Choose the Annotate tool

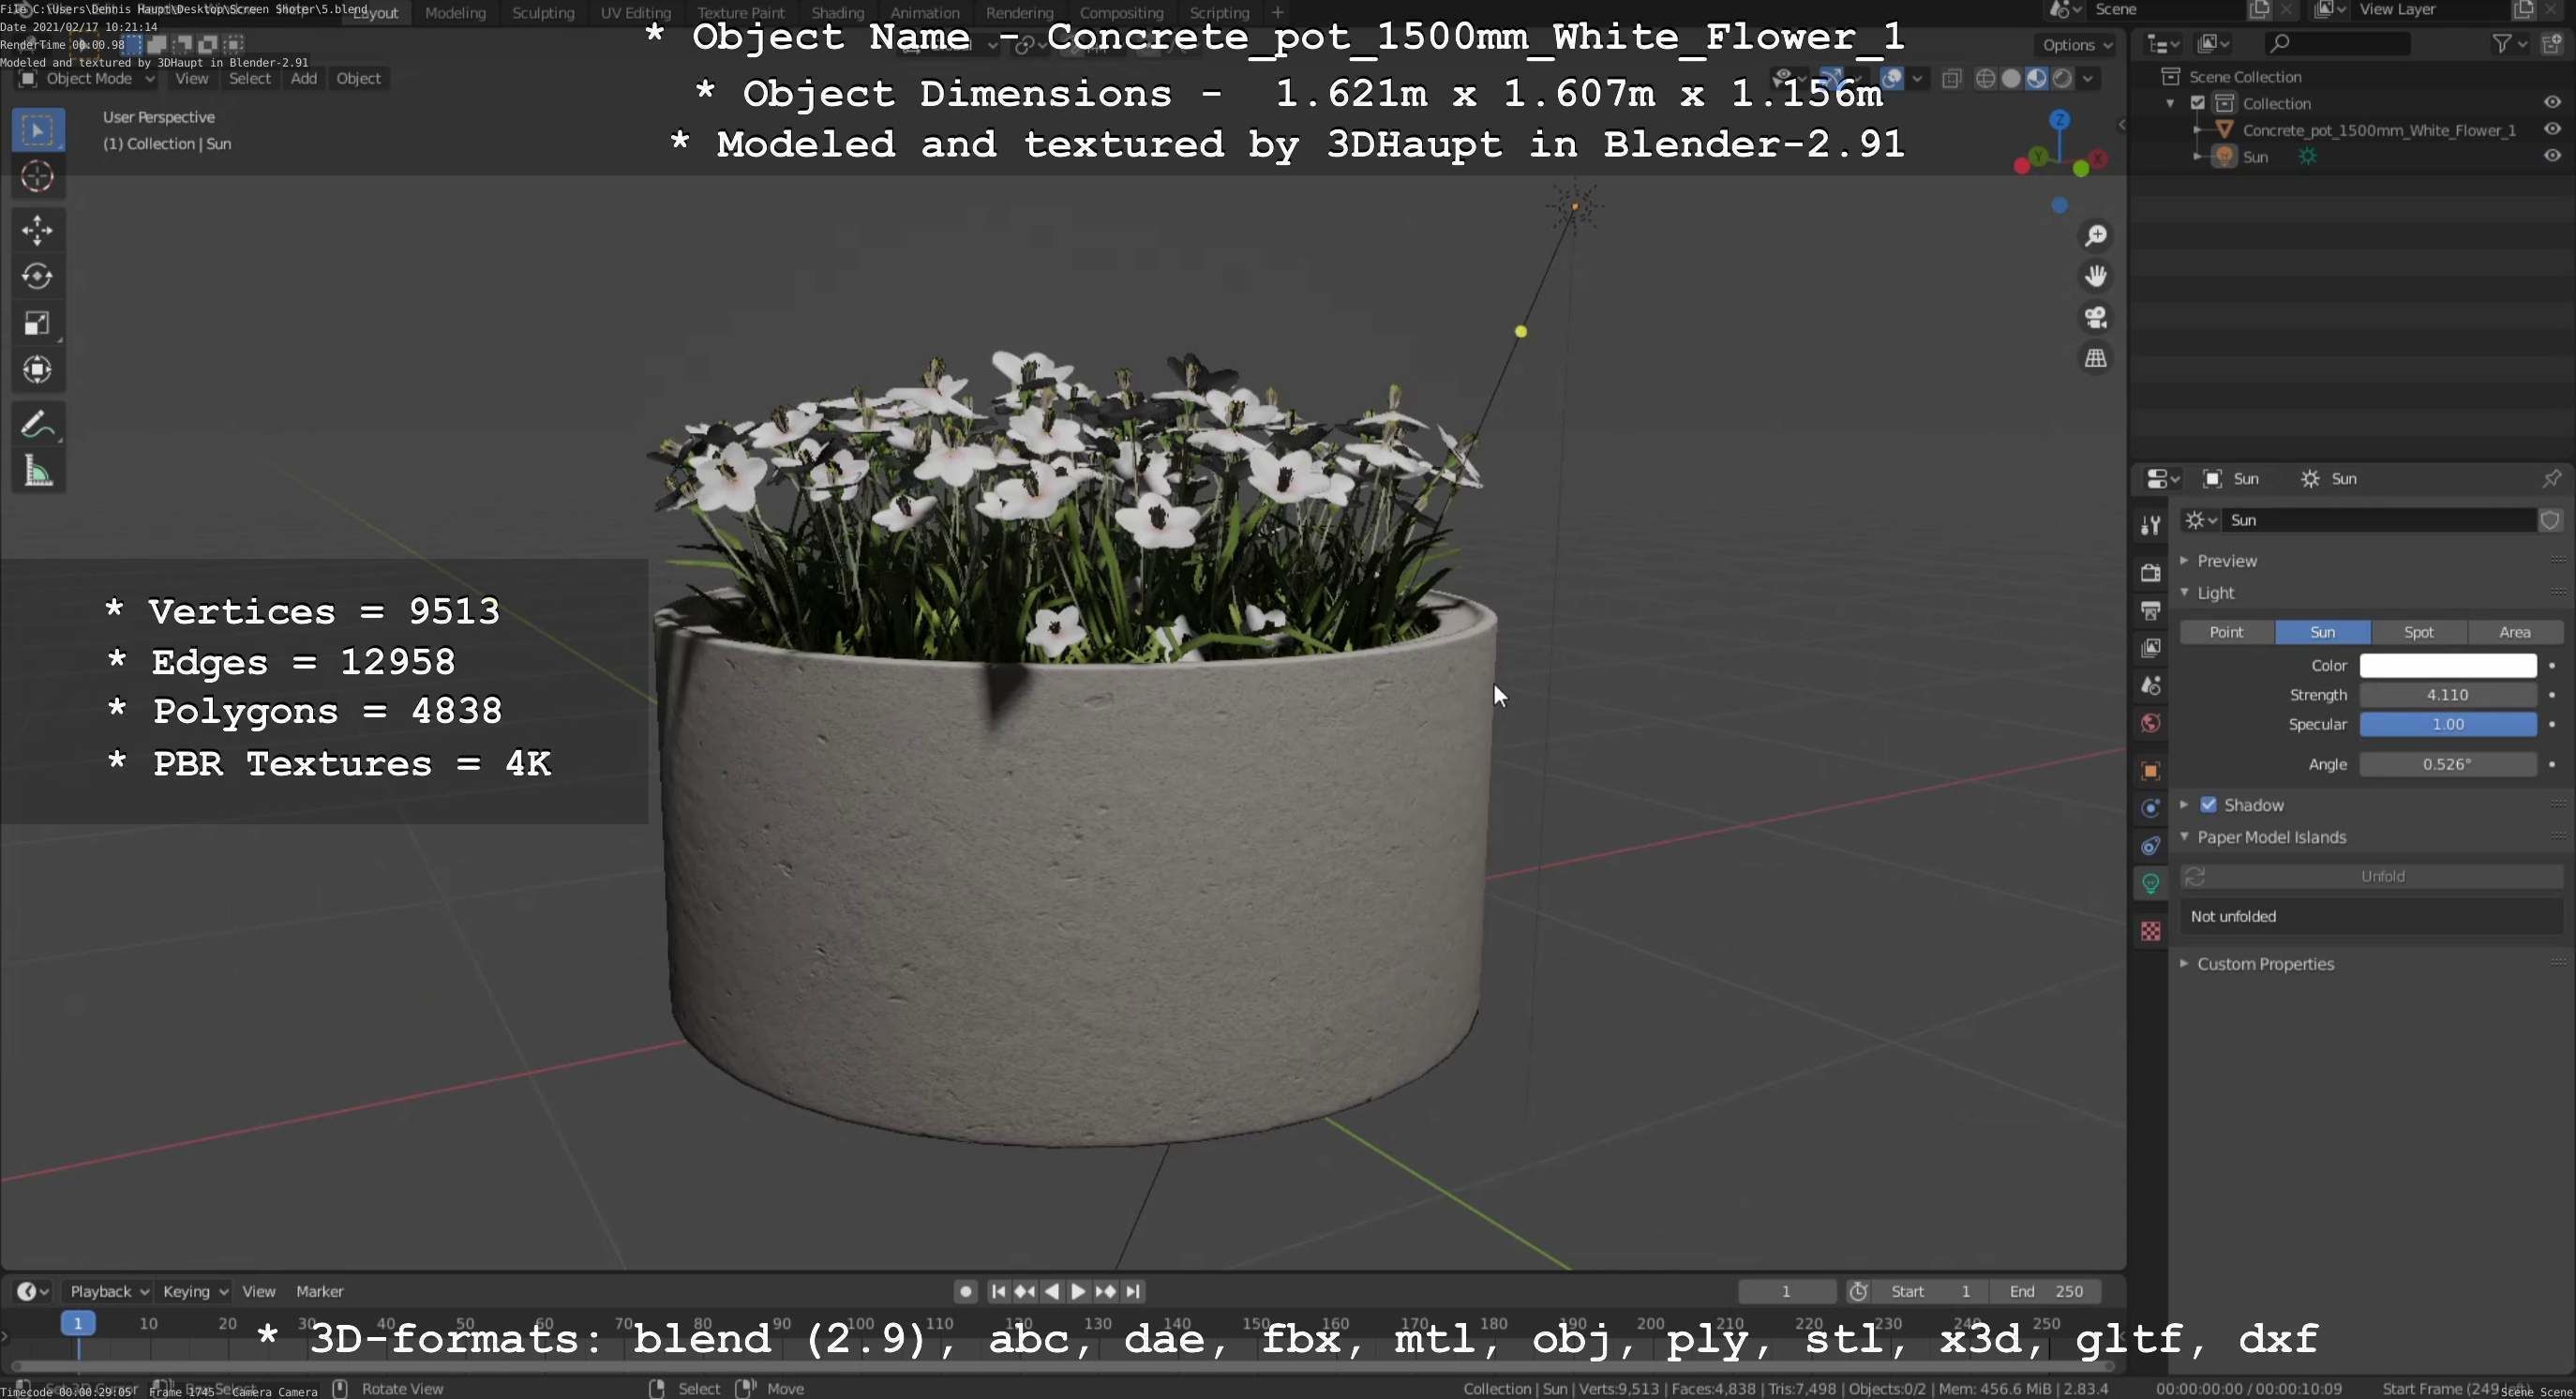click(38, 425)
